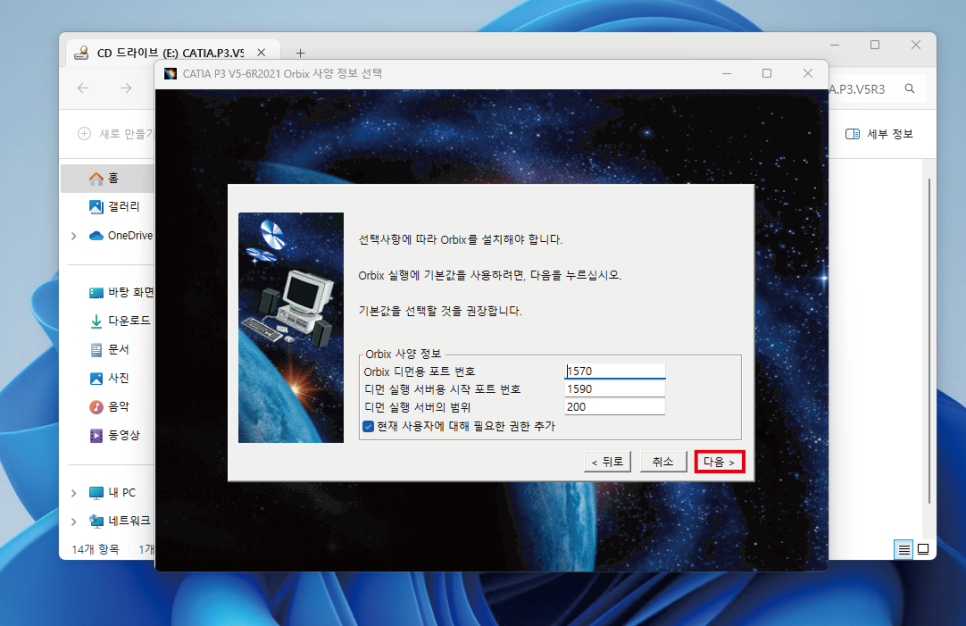Screen dimensions: 966x626
Task: Go back in File Explorer
Action: pos(83,88)
